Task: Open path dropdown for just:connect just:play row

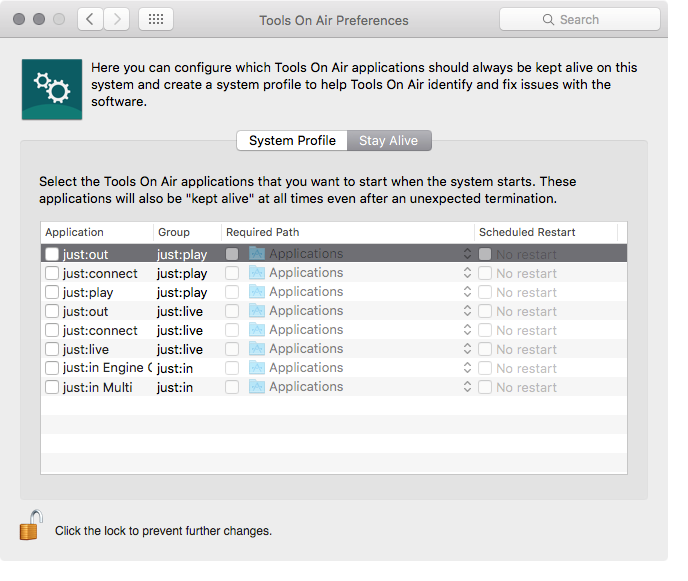Action: pyautogui.click(x=467, y=273)
